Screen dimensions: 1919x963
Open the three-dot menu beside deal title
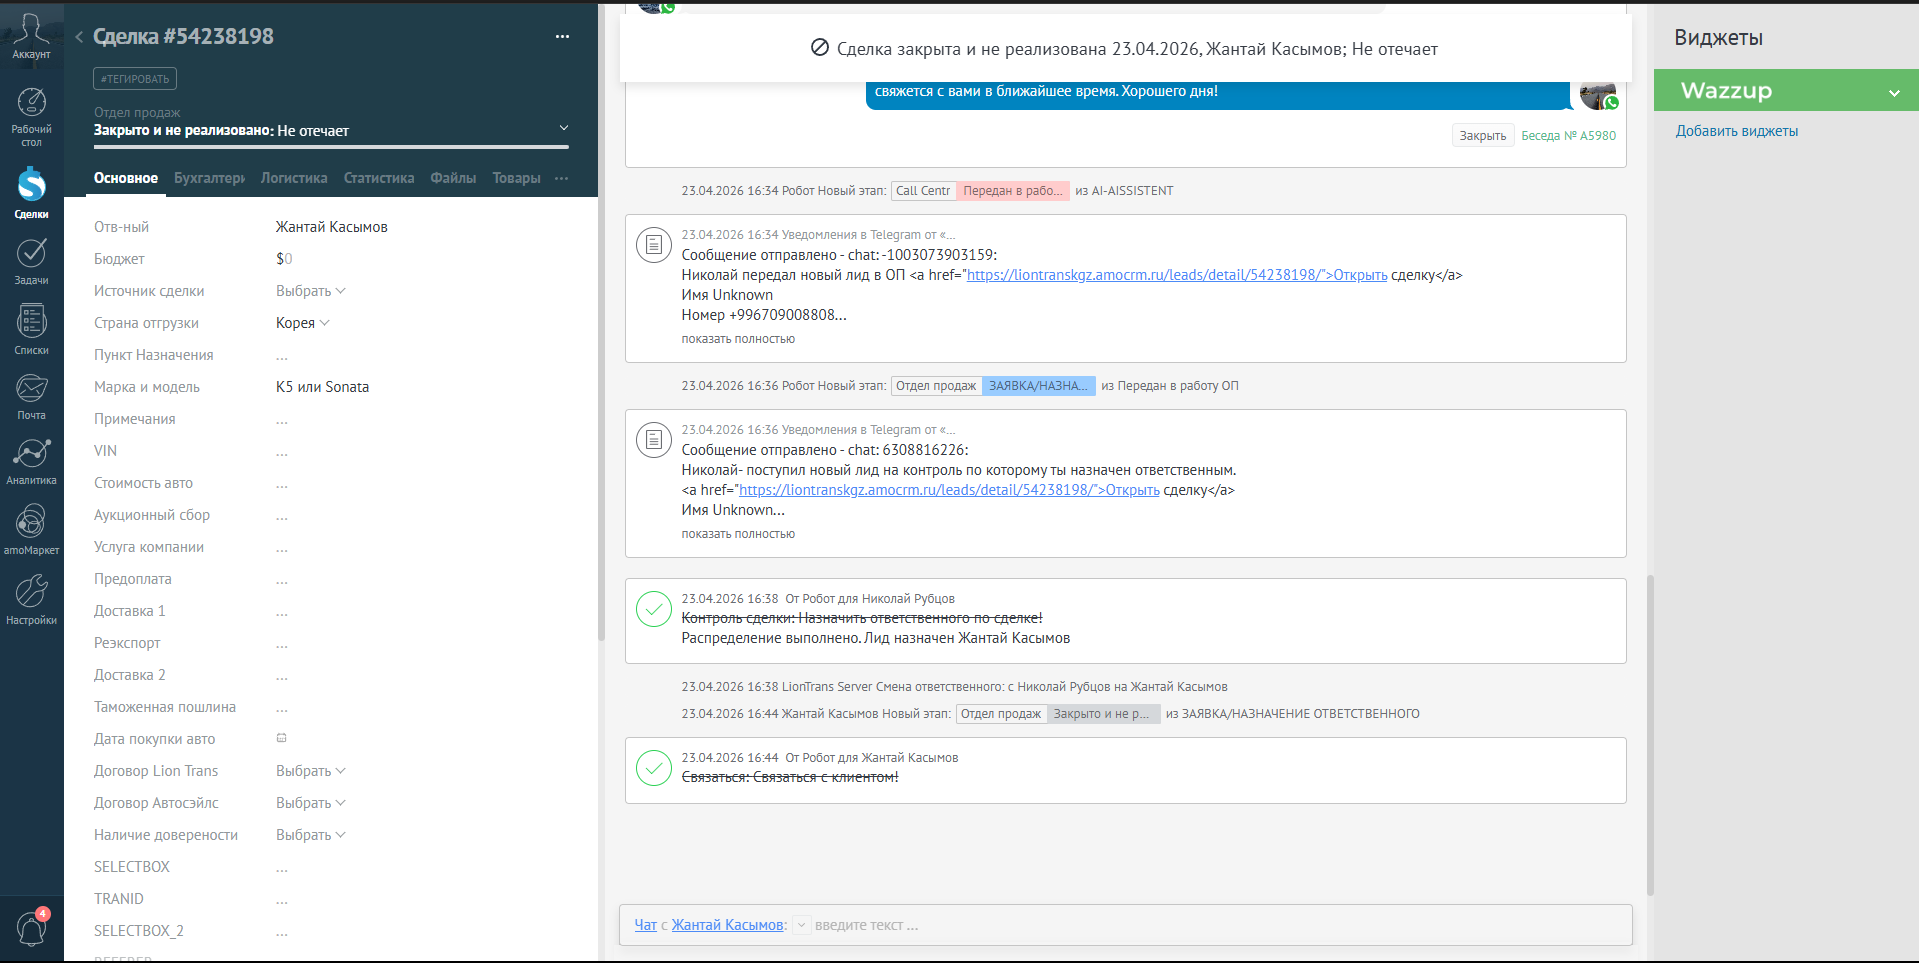562,37
